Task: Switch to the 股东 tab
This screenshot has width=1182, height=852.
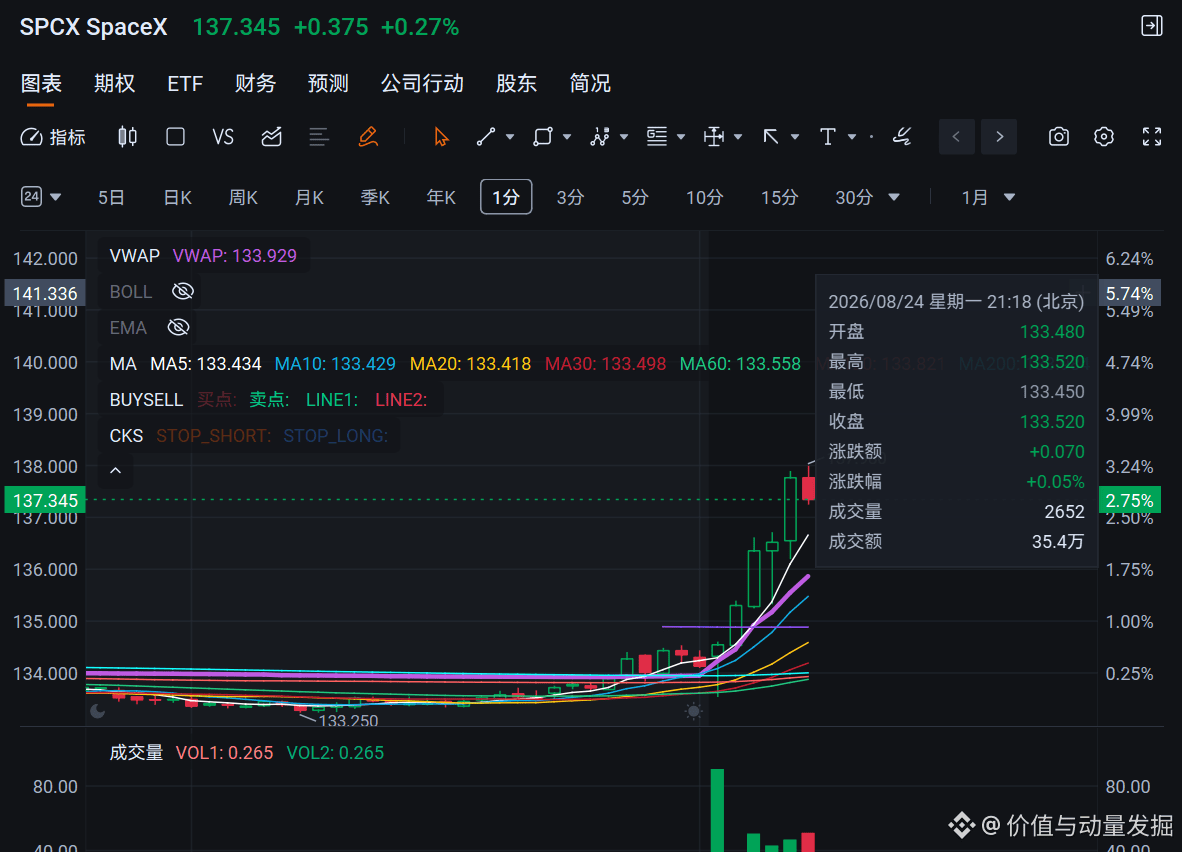Action: pyautogui.click(x=516, y=83)
